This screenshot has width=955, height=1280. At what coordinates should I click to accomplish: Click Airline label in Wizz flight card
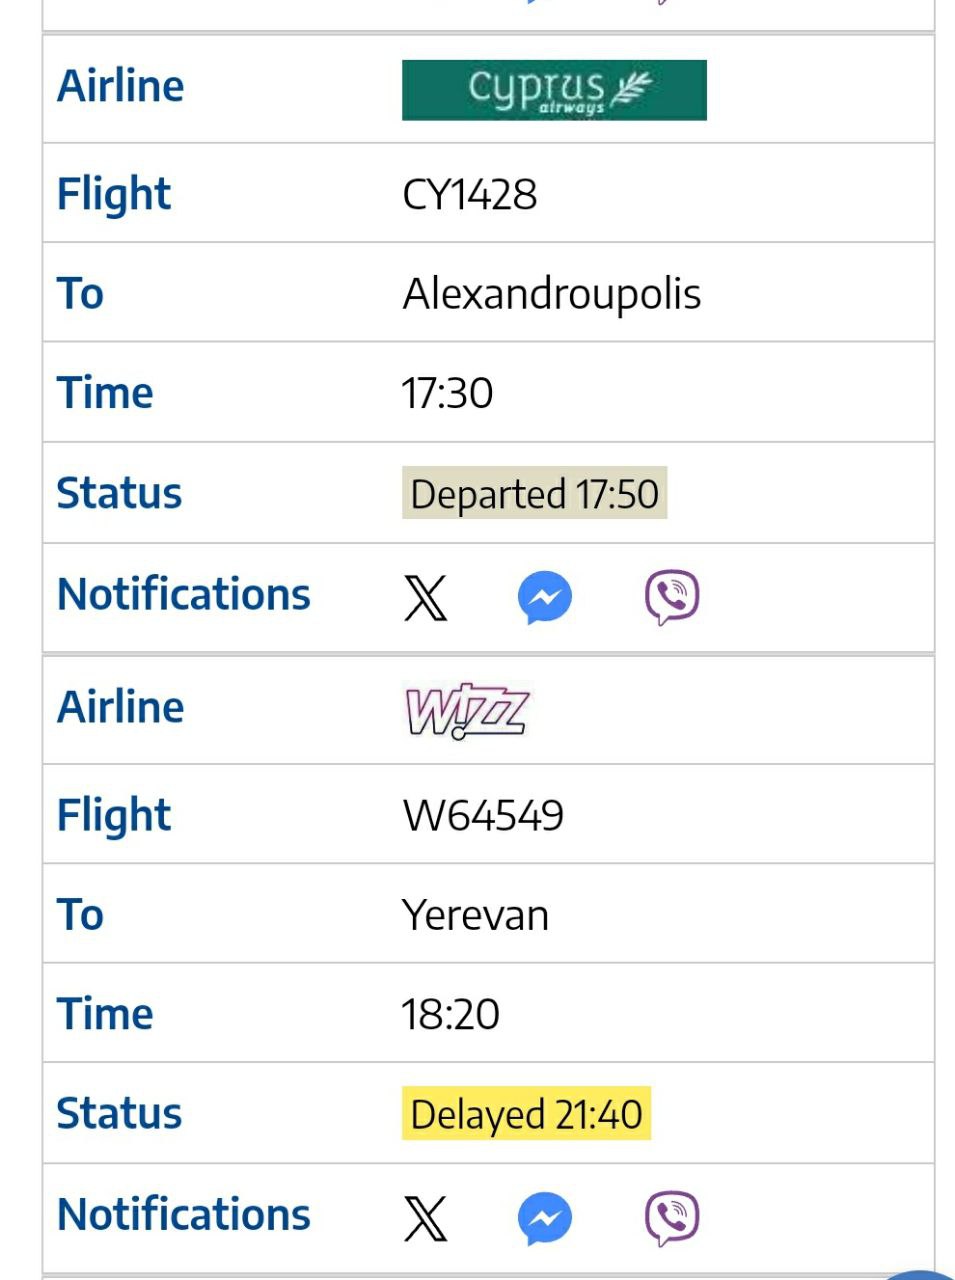(121, 707)
